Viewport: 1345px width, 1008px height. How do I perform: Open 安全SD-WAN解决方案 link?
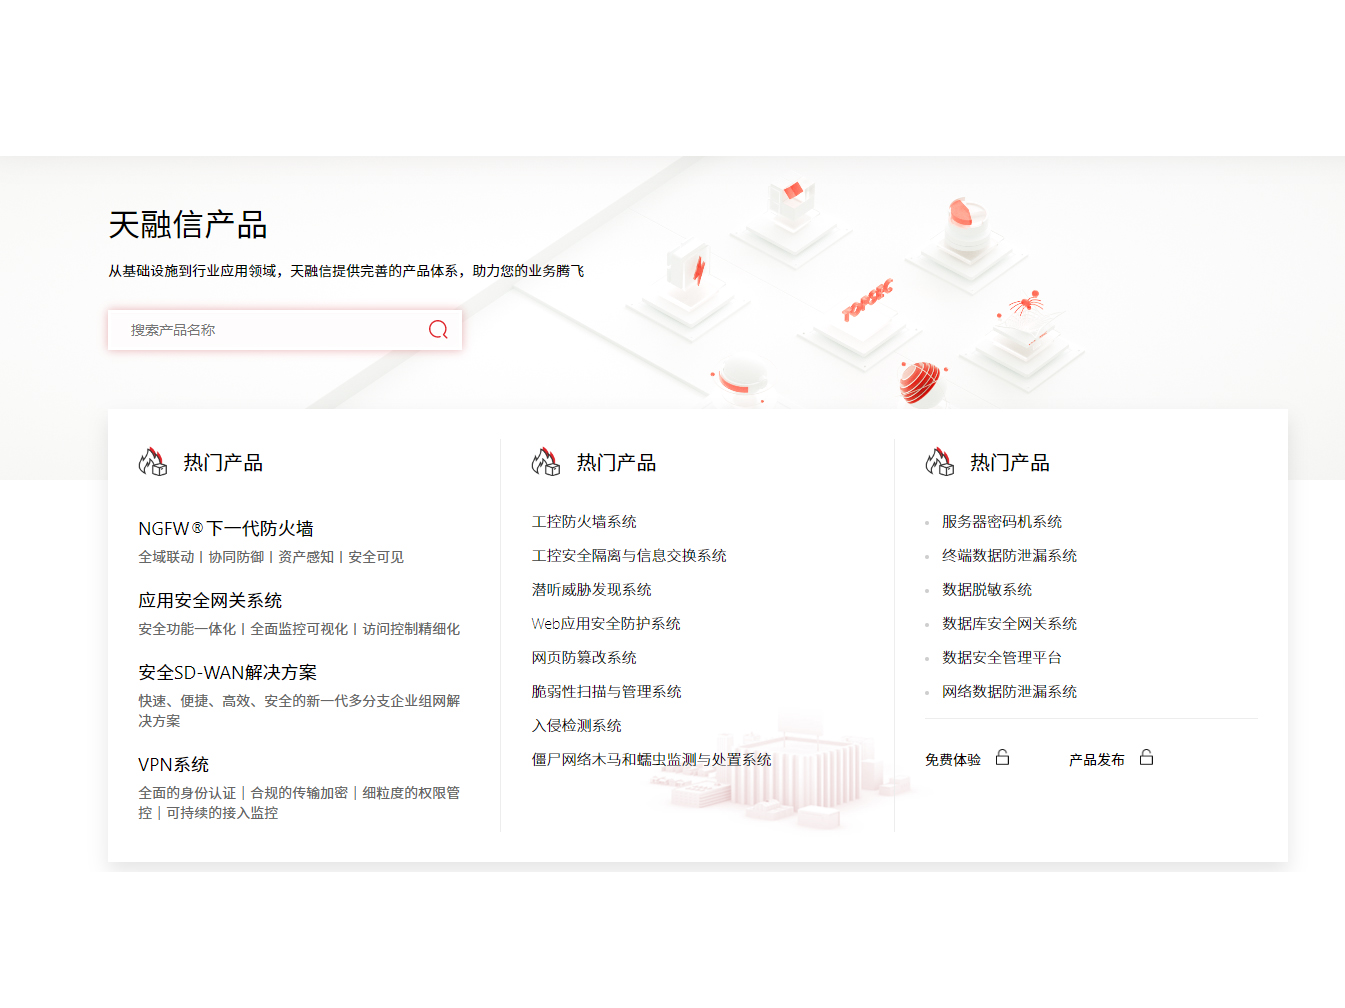[227, 673]
